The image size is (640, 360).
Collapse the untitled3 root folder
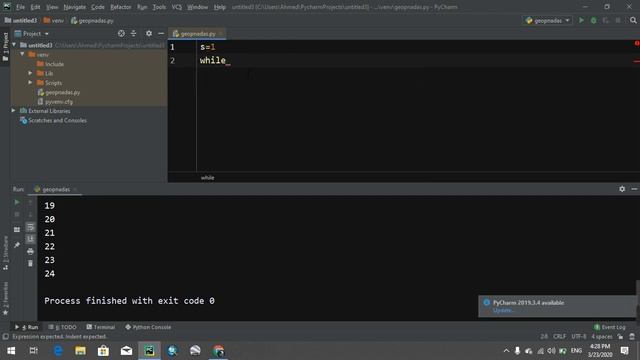(x=15, y=45)
